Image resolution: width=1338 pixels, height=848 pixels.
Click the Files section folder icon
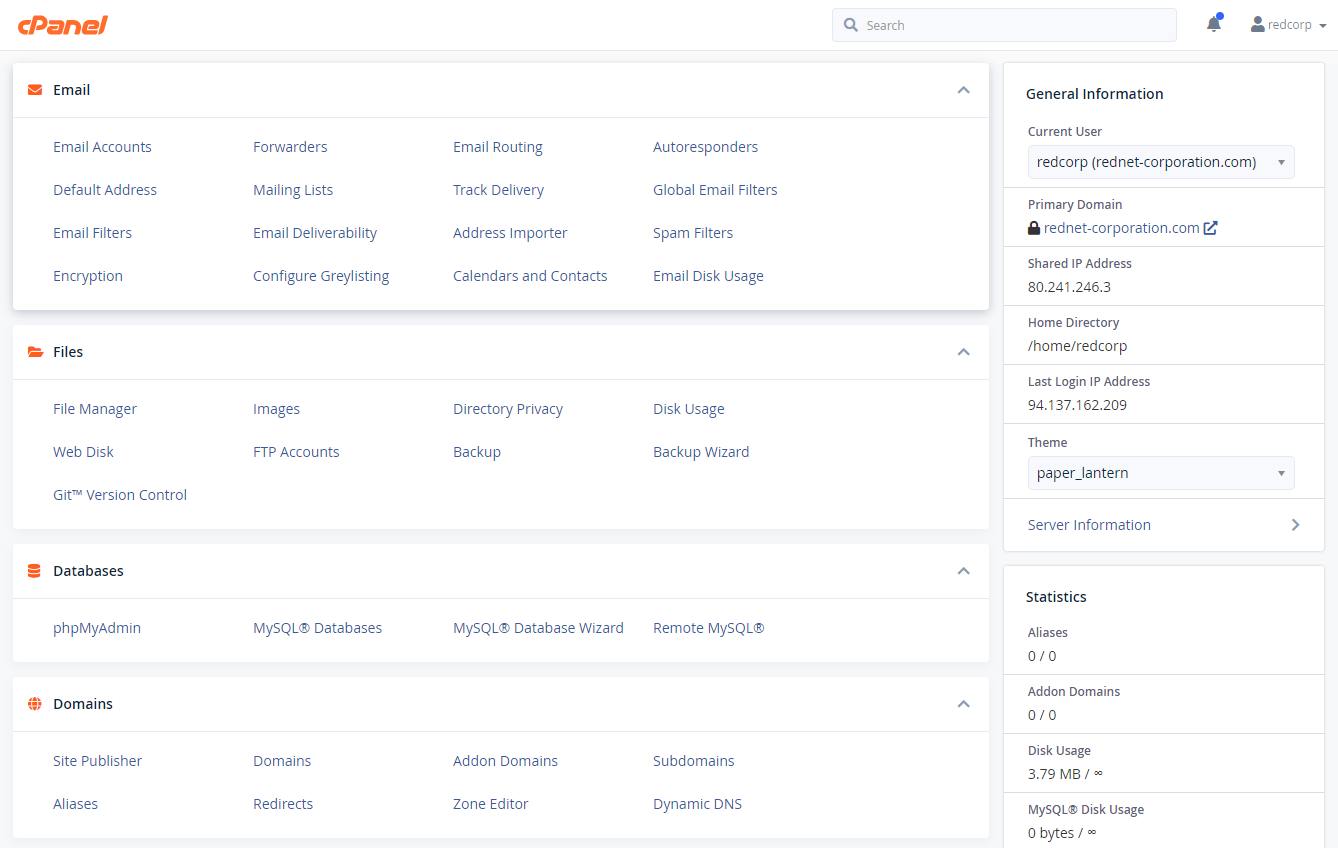[35, 352]
